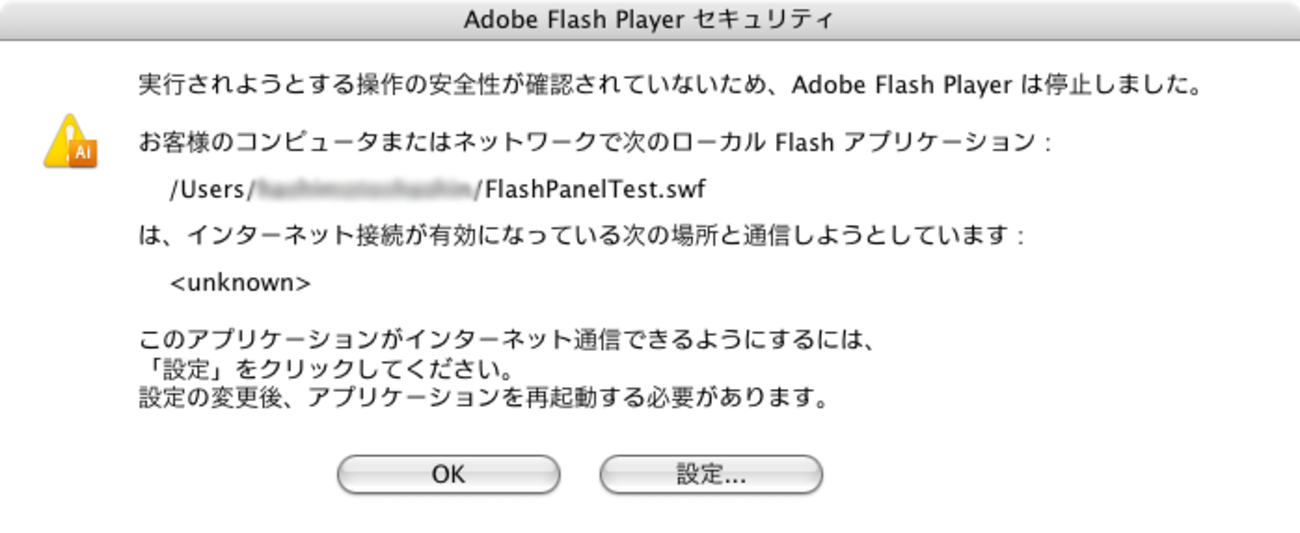Click the /Users path prefix
The width and height of the screenshot is (1300, 533).
207,189
